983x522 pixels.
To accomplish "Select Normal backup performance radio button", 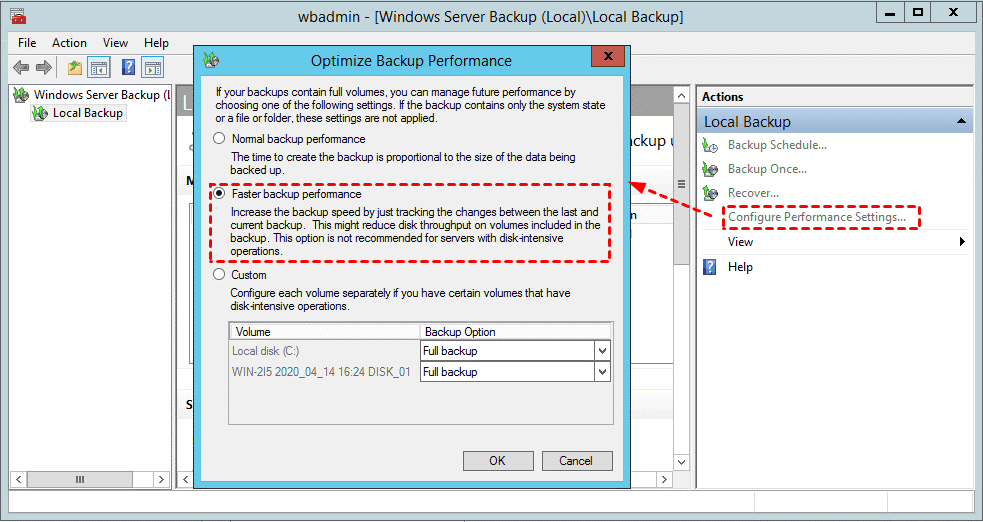I will tap(219, 138).
